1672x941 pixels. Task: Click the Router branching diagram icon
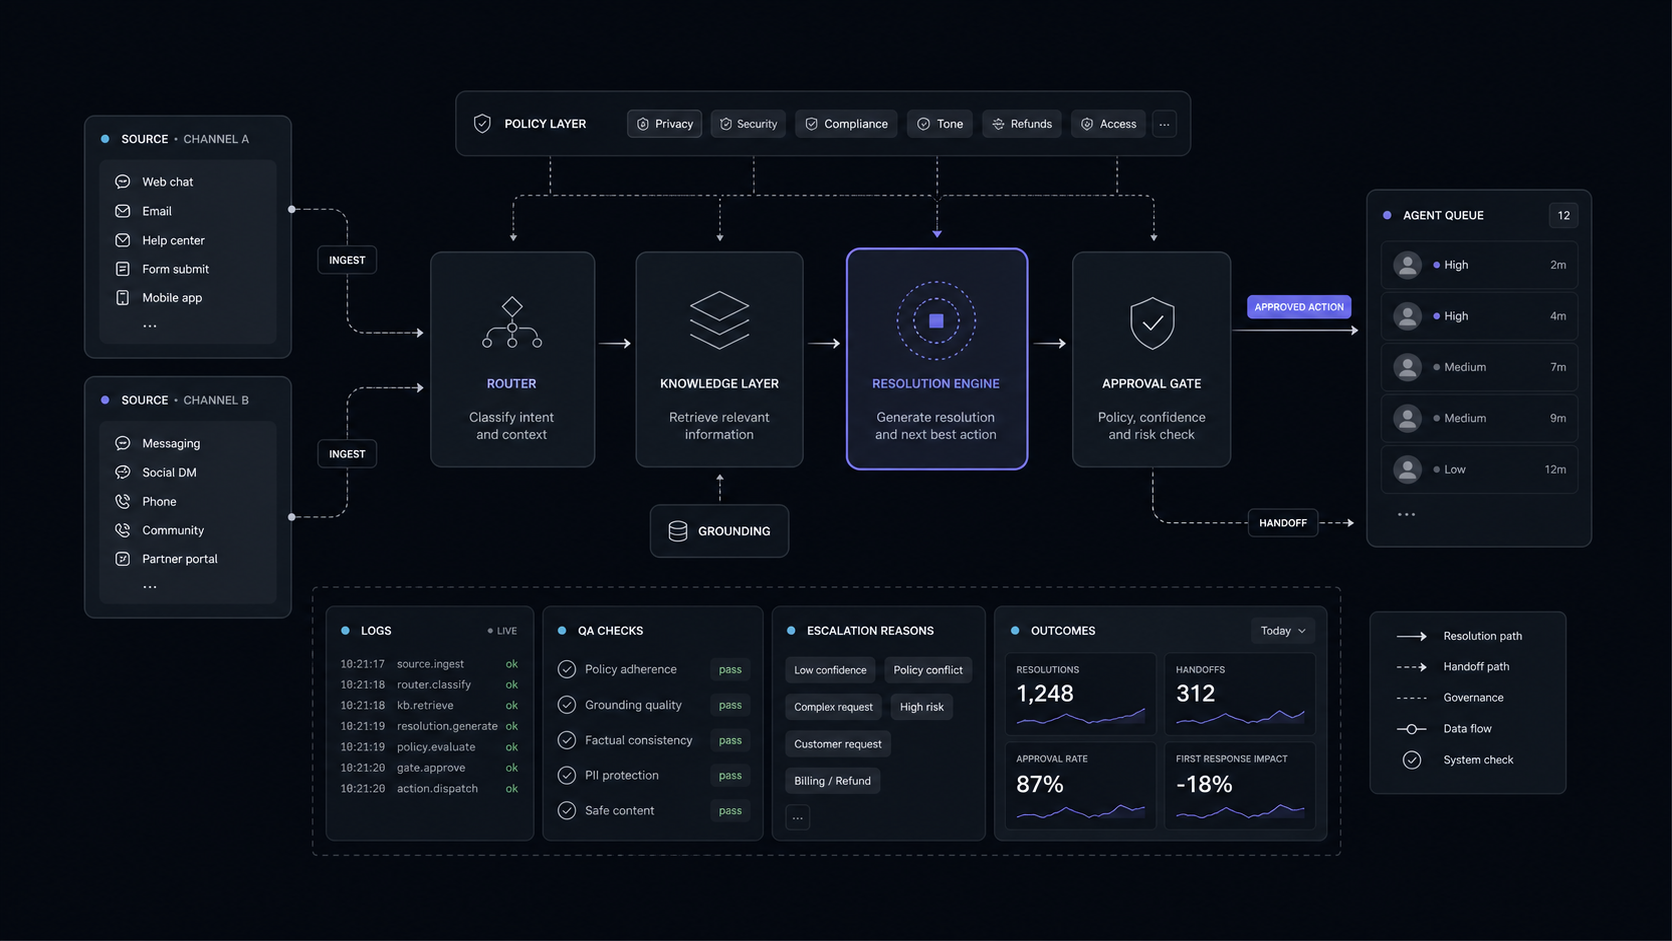(512, 322)
